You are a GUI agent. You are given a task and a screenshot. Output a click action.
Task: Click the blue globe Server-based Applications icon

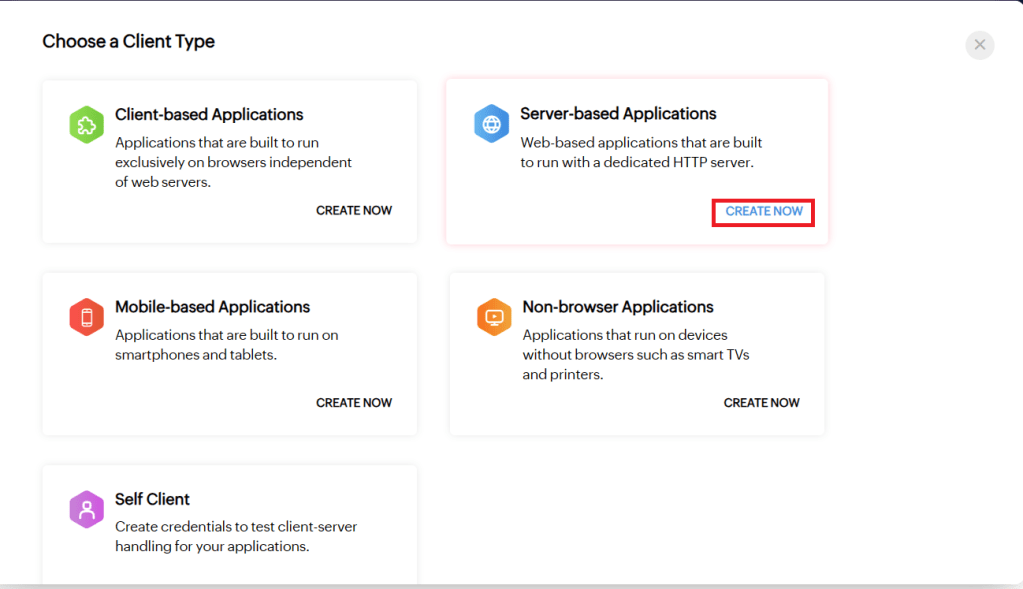[x=491, y=124]
